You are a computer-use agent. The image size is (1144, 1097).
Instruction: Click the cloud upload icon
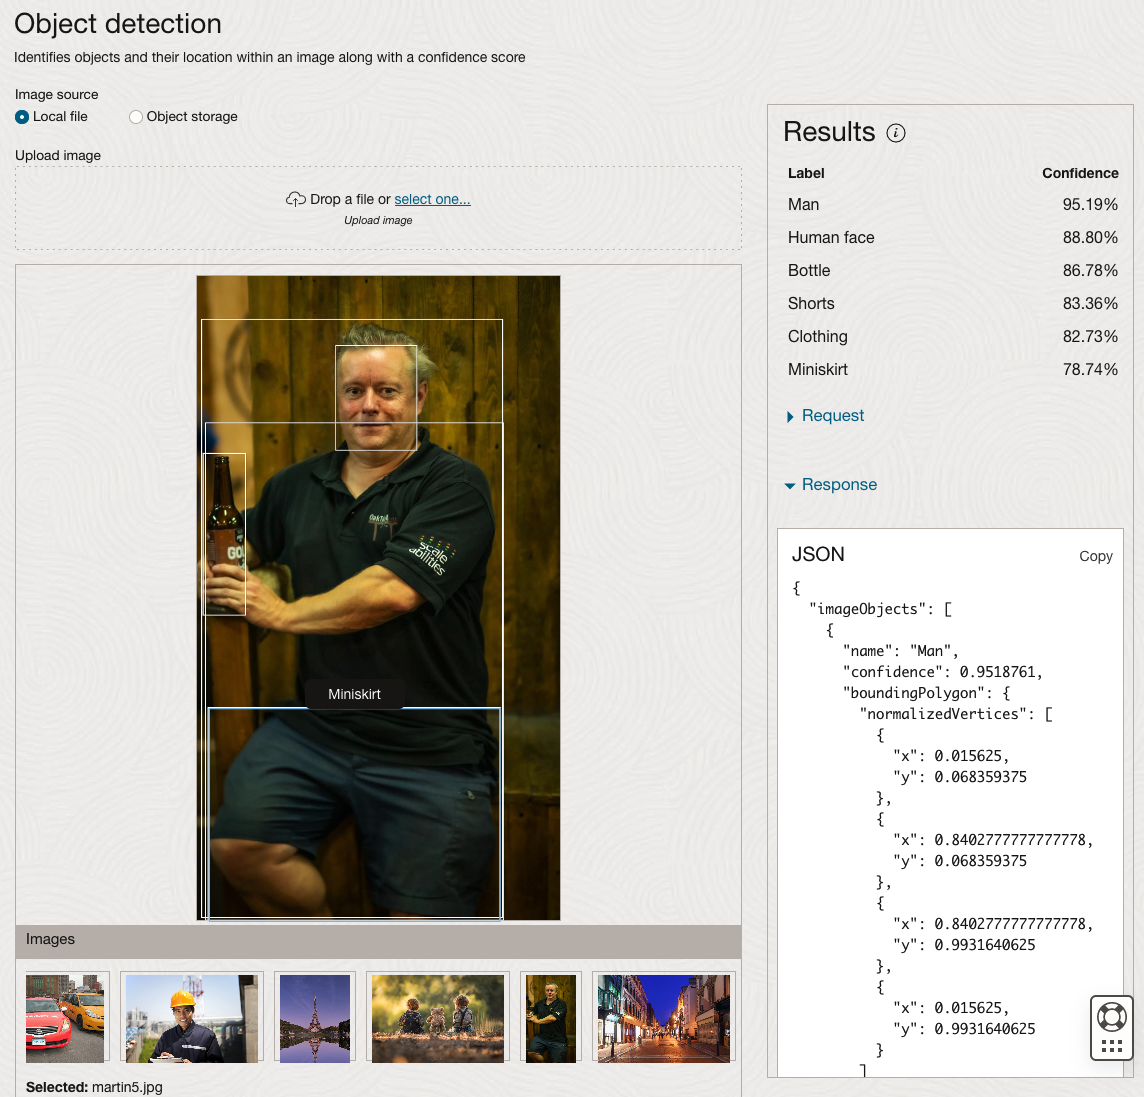[x=296, y=199]
